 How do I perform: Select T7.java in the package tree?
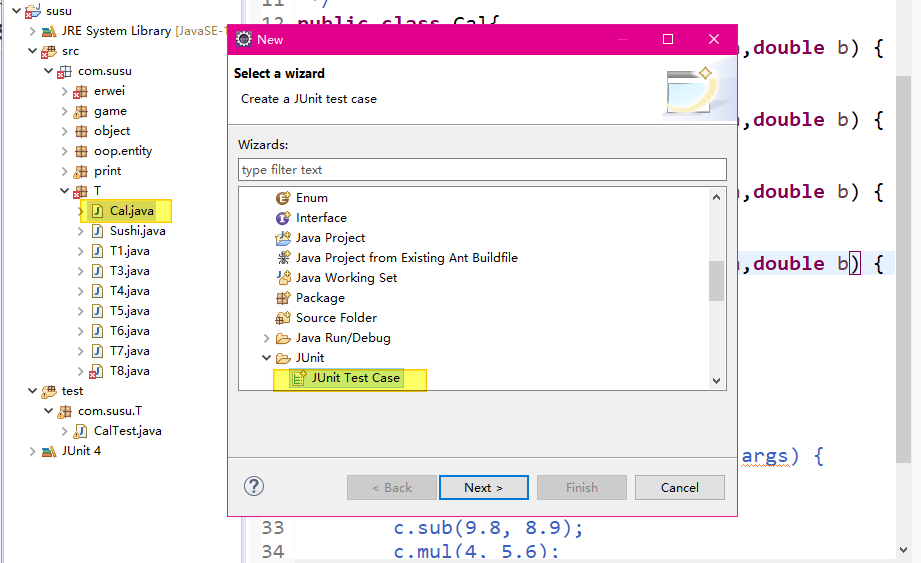pos(130,351)
